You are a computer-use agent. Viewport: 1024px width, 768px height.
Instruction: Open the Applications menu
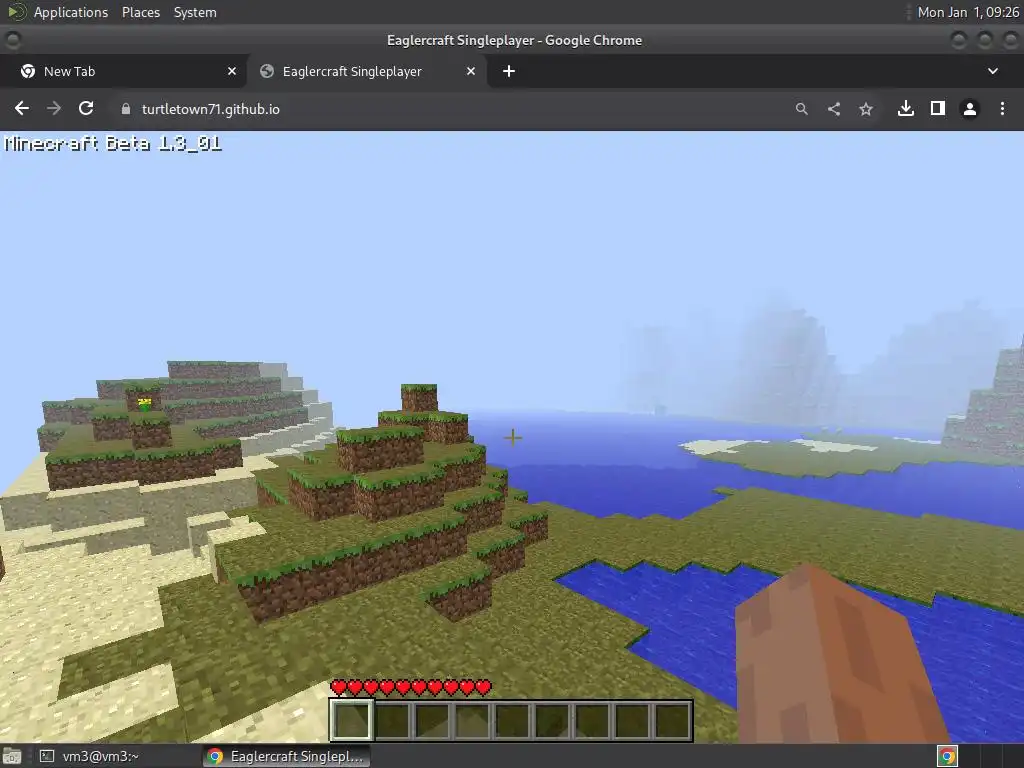point(71,12)
